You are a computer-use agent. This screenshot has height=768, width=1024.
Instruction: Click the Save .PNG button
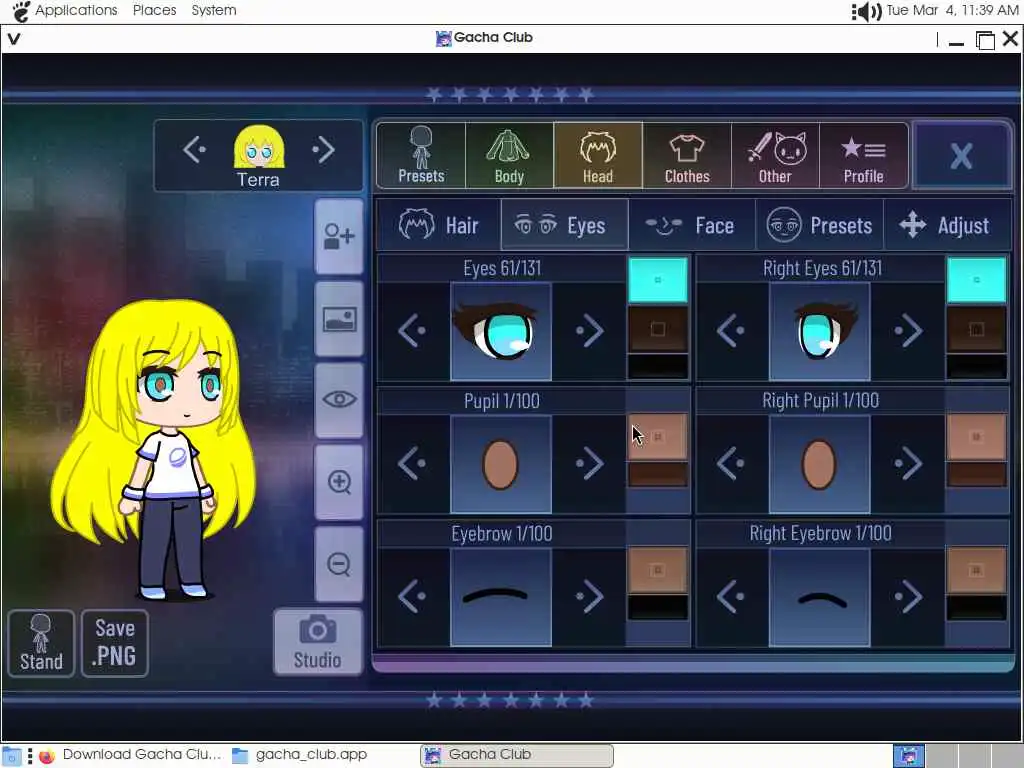115,643
